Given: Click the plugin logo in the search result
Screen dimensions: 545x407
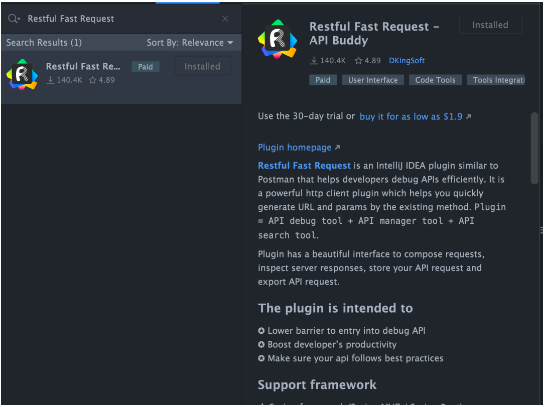Looking at the screenshot, I should tap(22, 75).
